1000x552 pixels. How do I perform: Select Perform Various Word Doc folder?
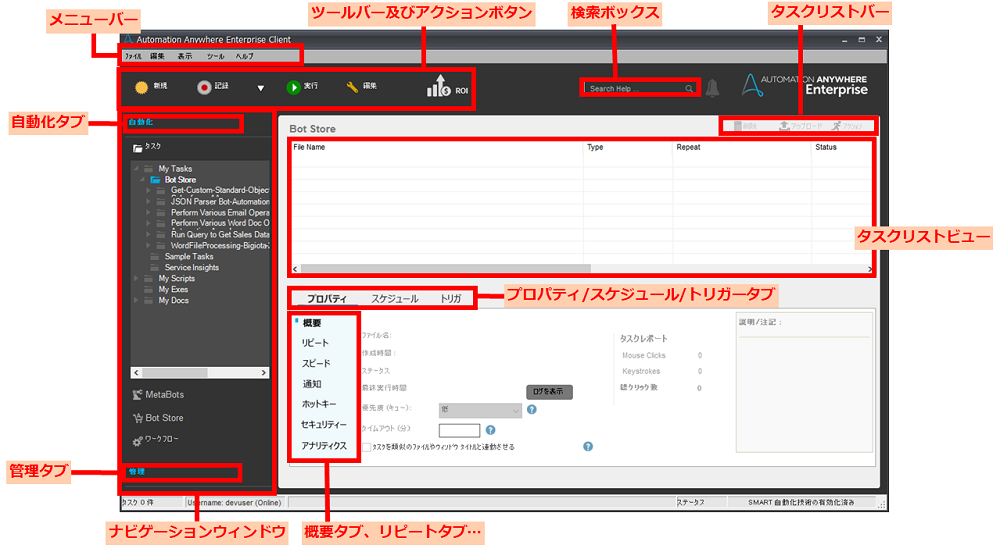220,223
